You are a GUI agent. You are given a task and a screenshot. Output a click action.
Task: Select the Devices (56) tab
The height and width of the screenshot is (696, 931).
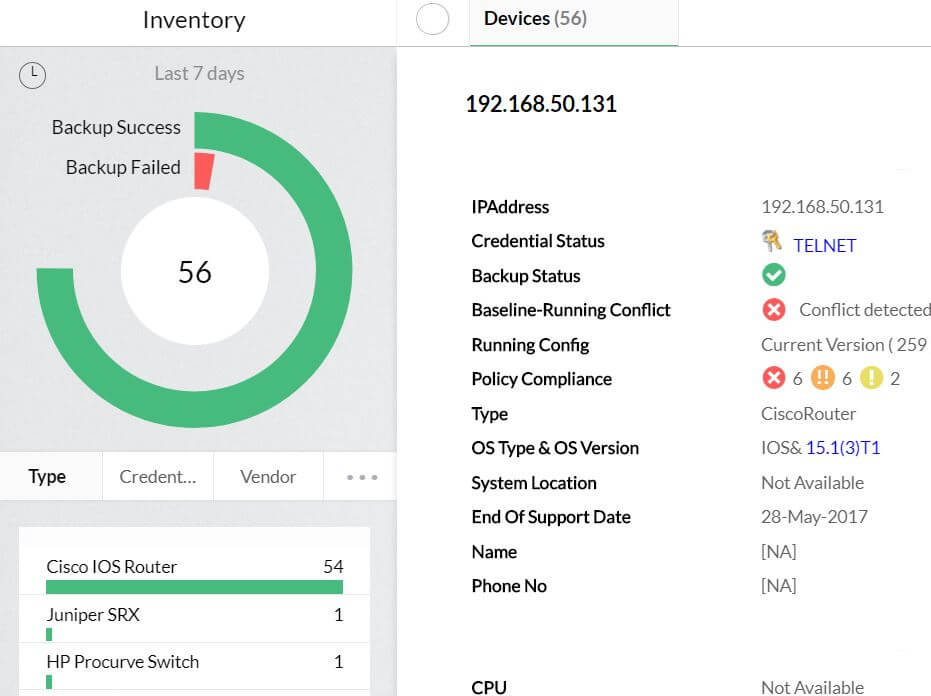(x=535, y=18)
